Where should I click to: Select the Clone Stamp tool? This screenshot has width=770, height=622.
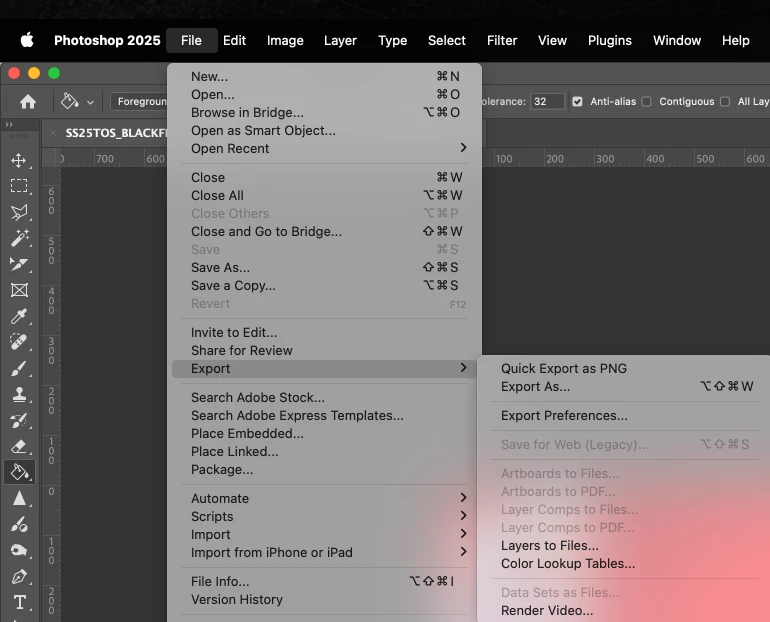19,394
